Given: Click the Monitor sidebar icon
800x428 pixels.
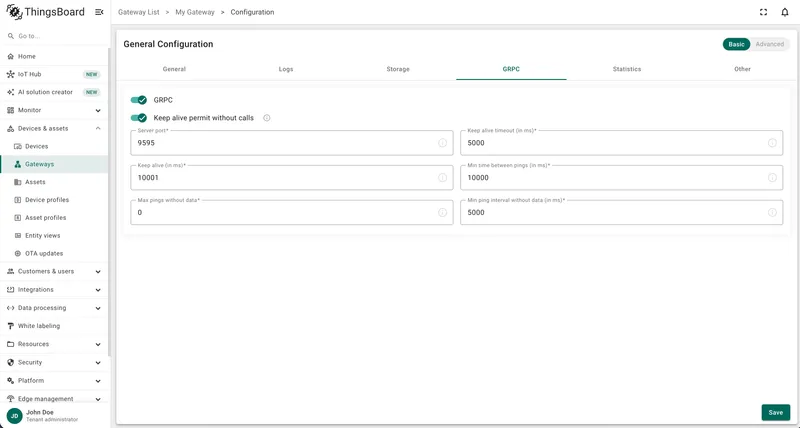Looking at the screenshot, I should click(x=11, y=110).
